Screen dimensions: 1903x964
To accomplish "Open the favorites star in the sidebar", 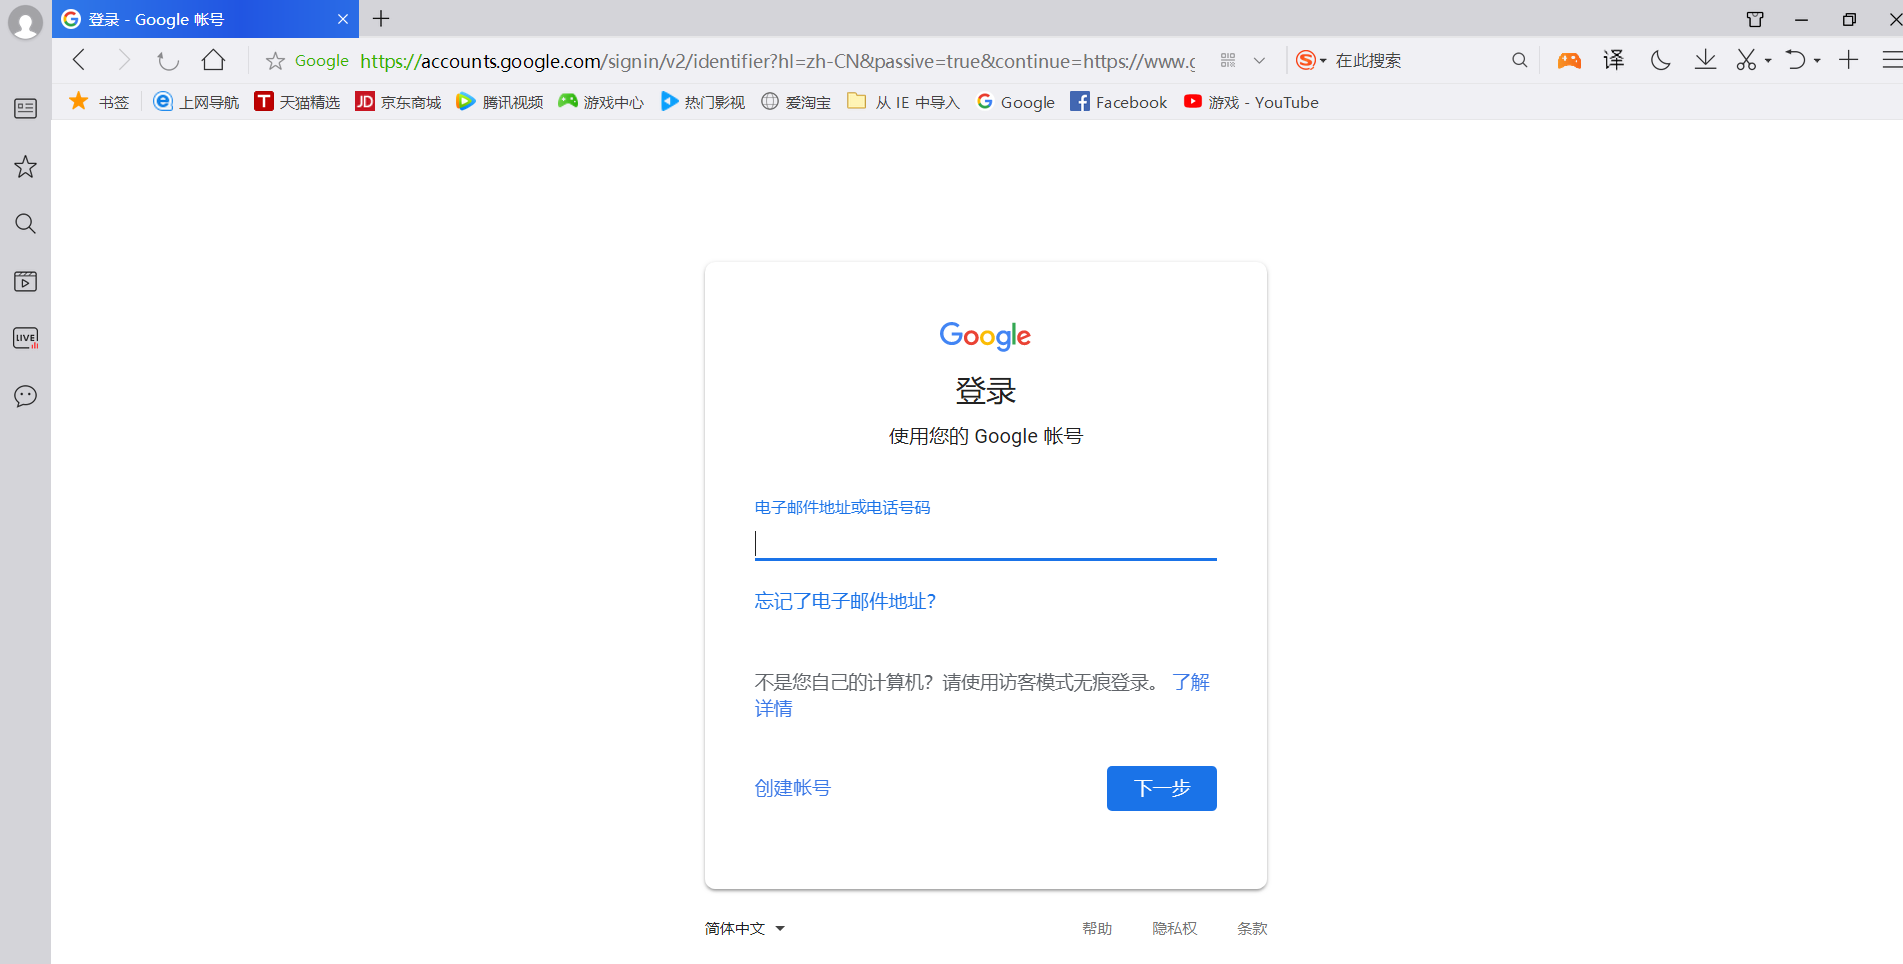I will tap(25, 166).
